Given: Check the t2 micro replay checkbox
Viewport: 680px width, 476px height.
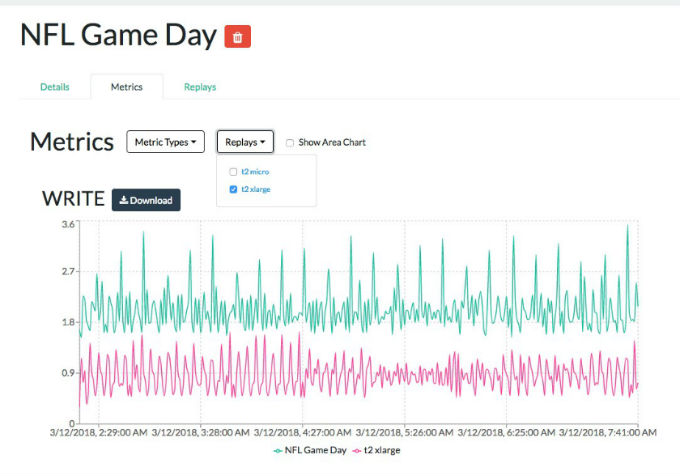Looking at the screenshot, I should [233, 172].
